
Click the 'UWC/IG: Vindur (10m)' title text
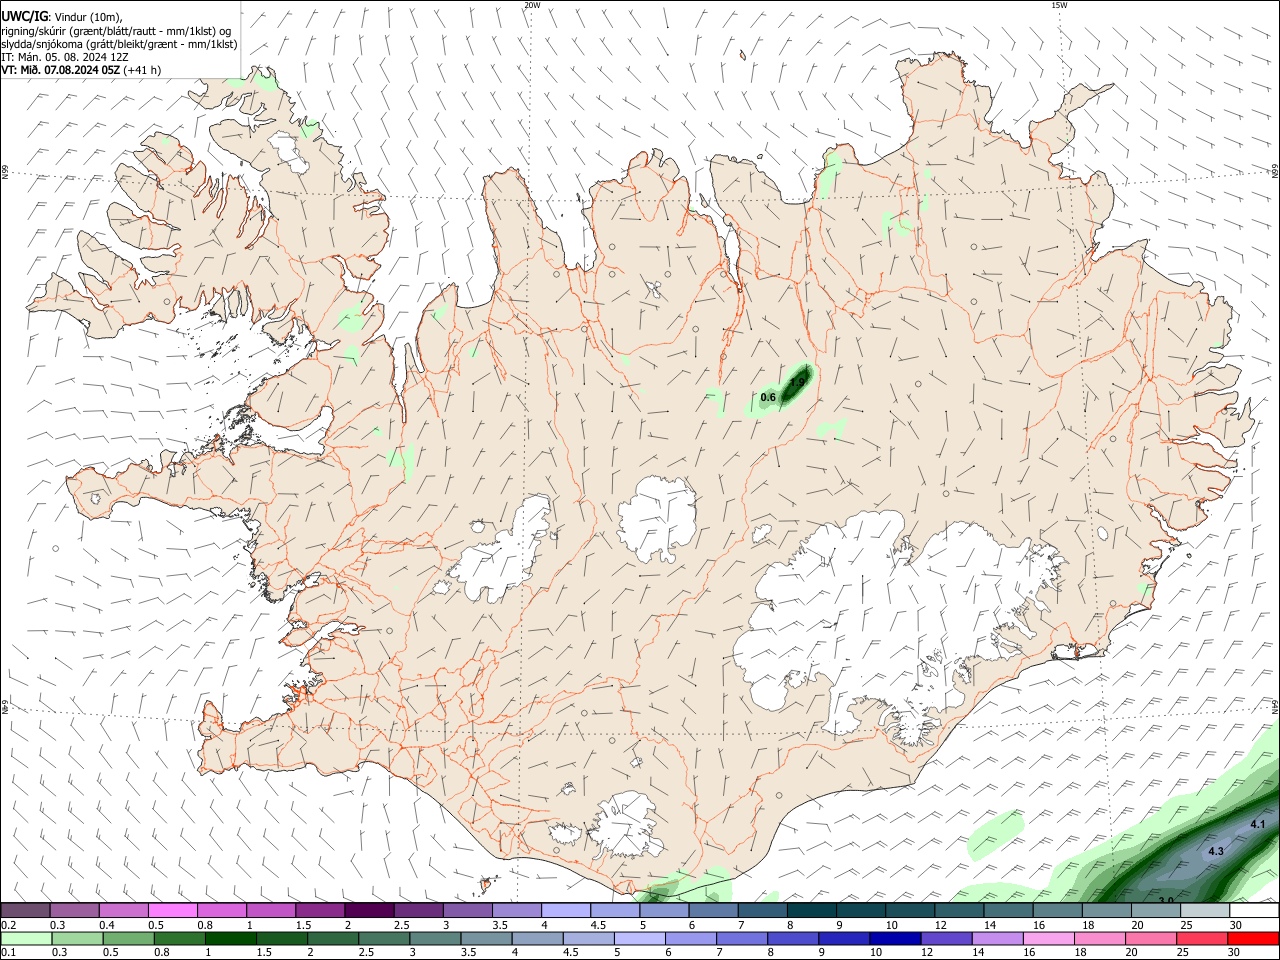point(60,16)
